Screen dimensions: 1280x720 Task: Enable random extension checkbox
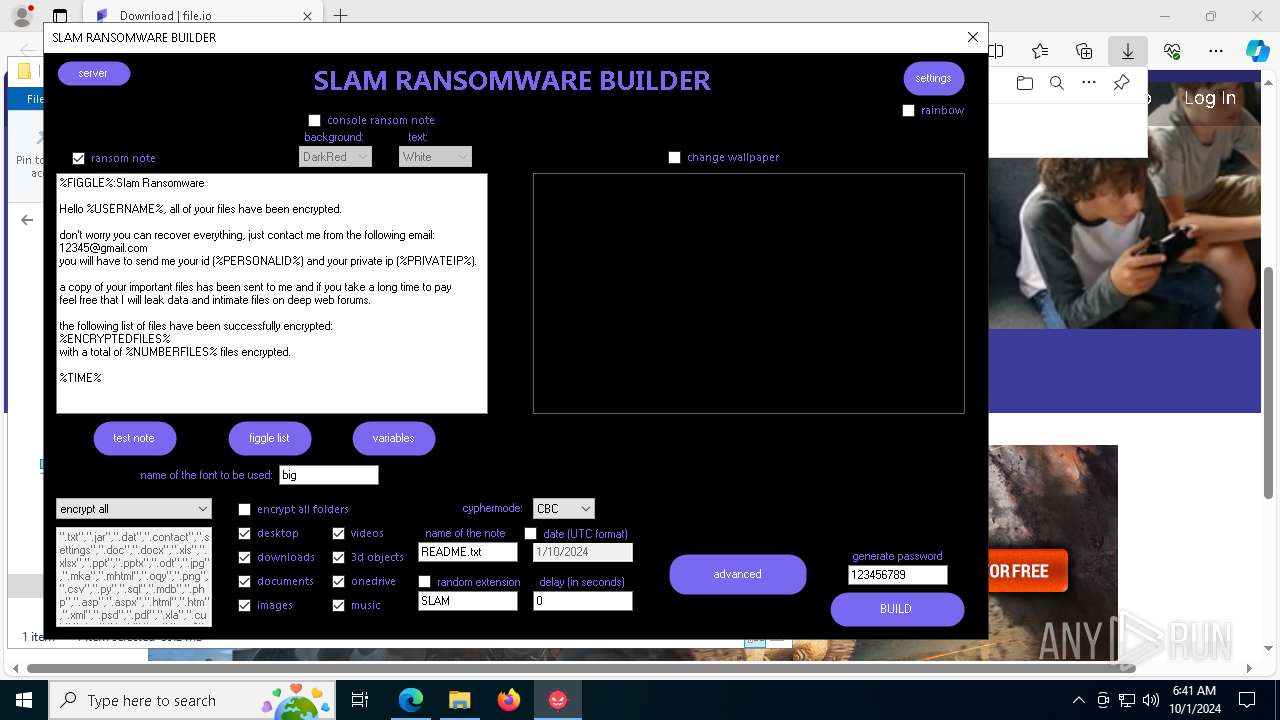(424, 582)
